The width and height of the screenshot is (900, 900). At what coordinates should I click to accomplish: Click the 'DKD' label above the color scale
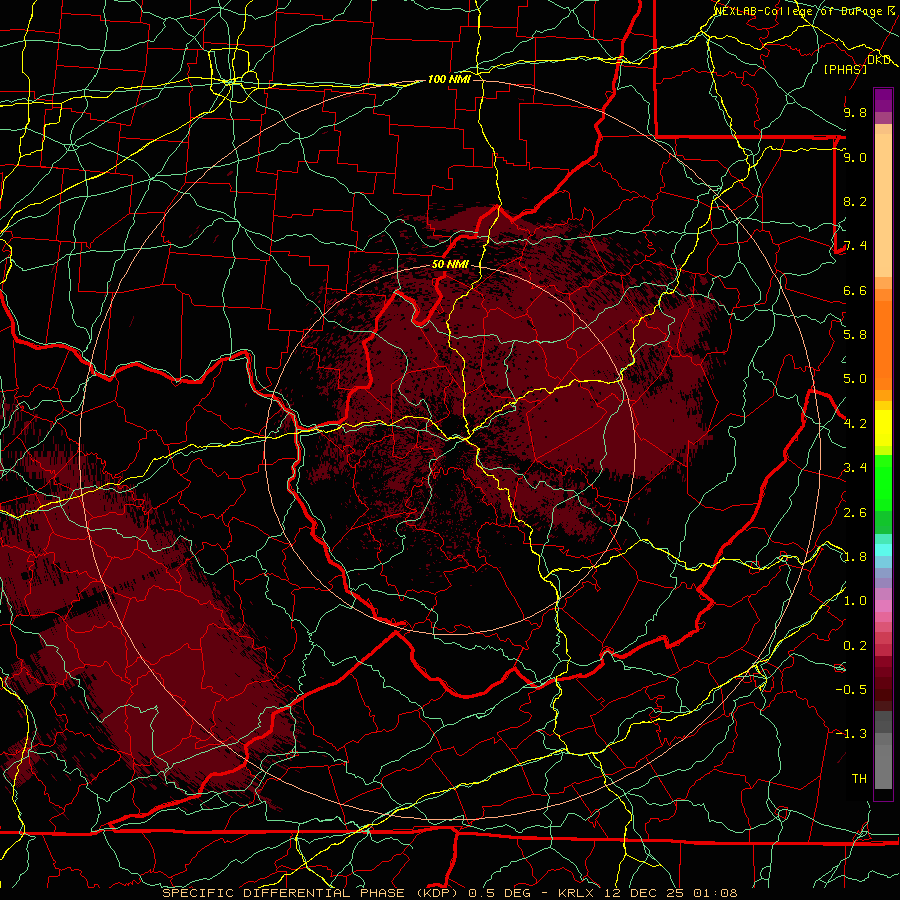tap(879, 60)
